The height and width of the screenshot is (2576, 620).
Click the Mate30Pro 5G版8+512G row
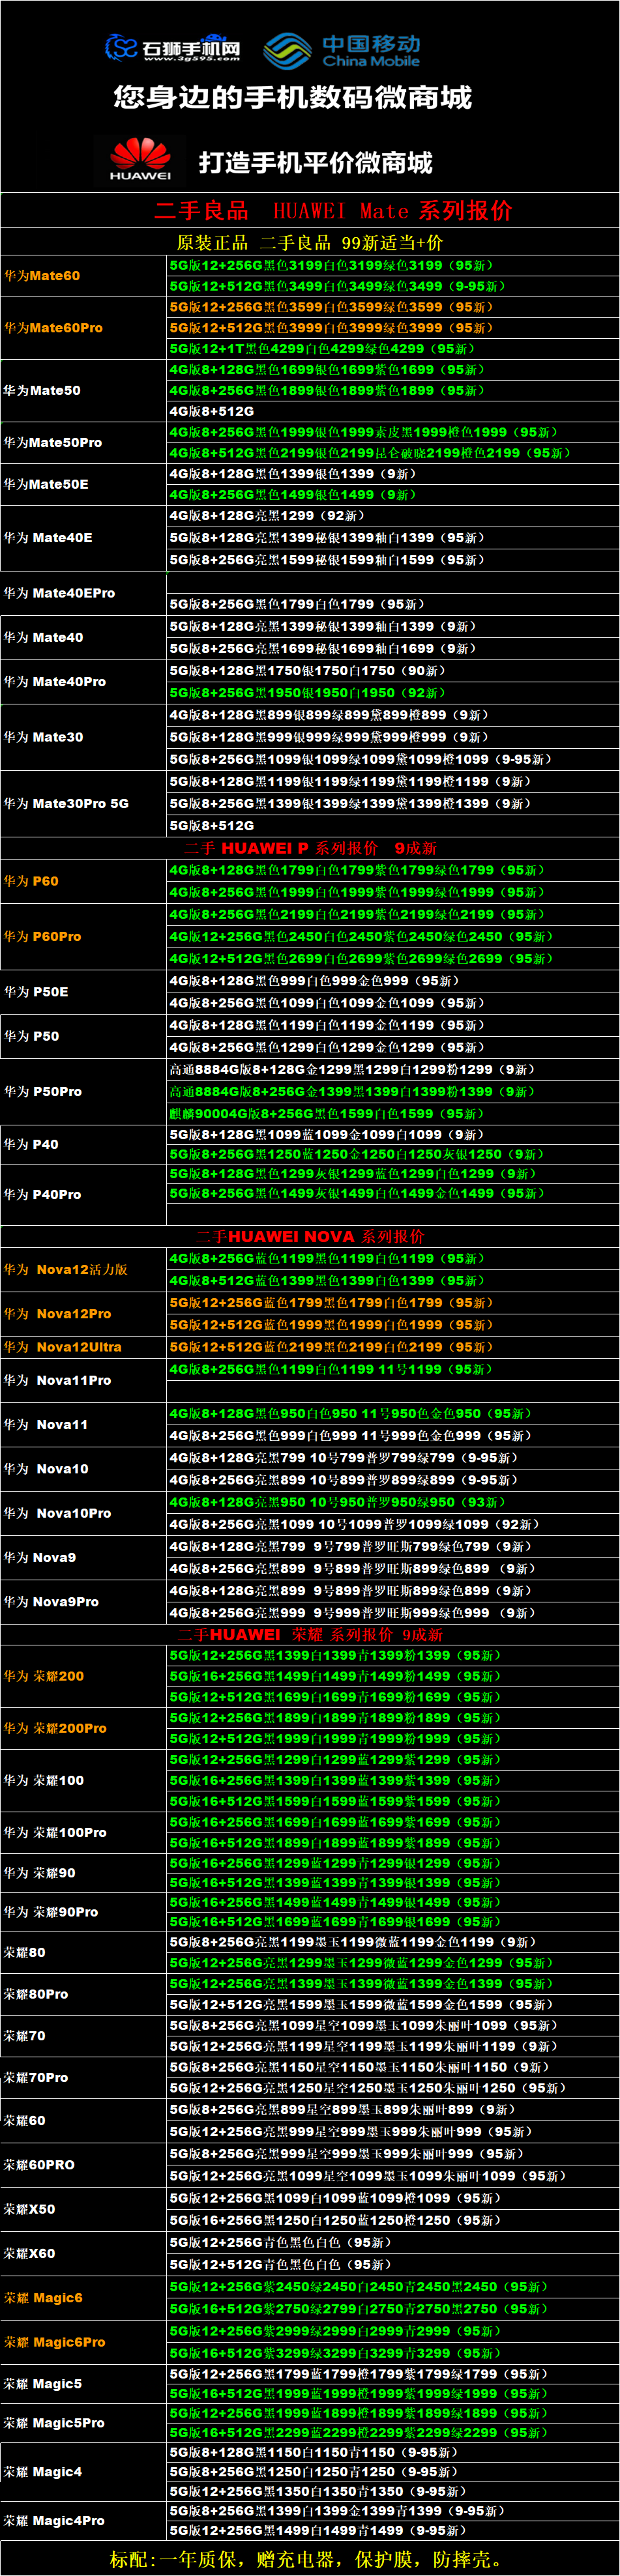(392, 826)
